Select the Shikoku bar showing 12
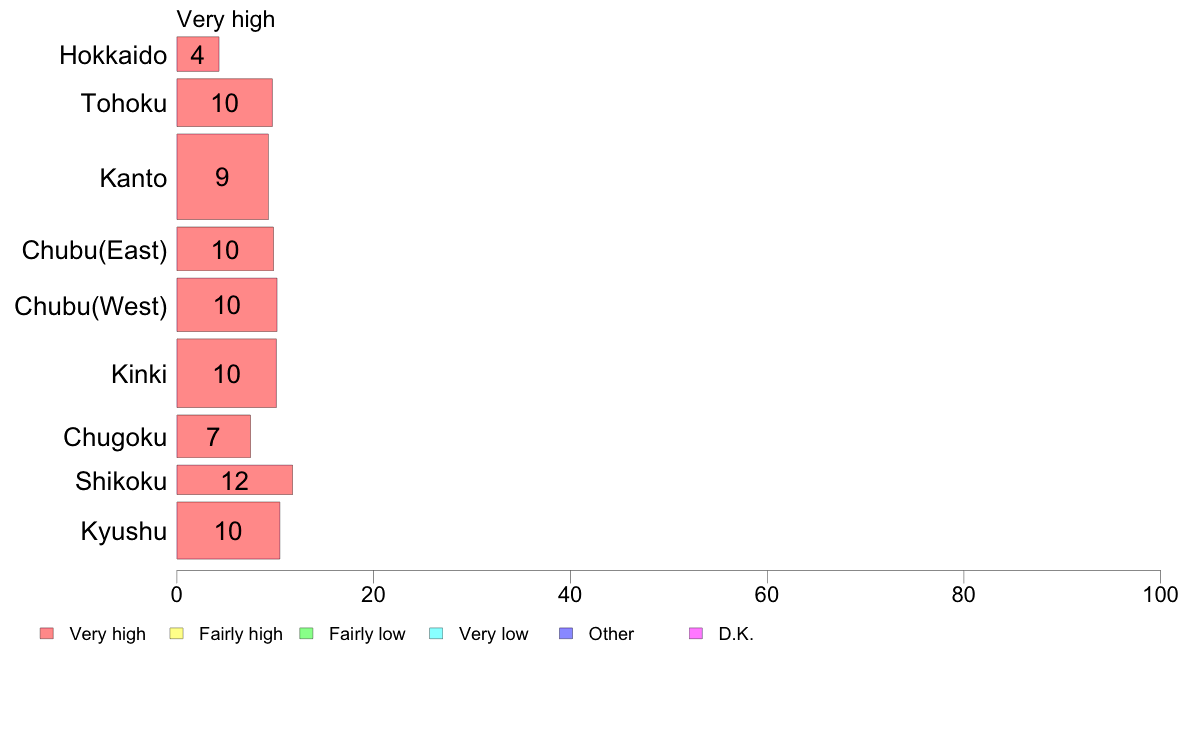 click(x=235, y=480)
